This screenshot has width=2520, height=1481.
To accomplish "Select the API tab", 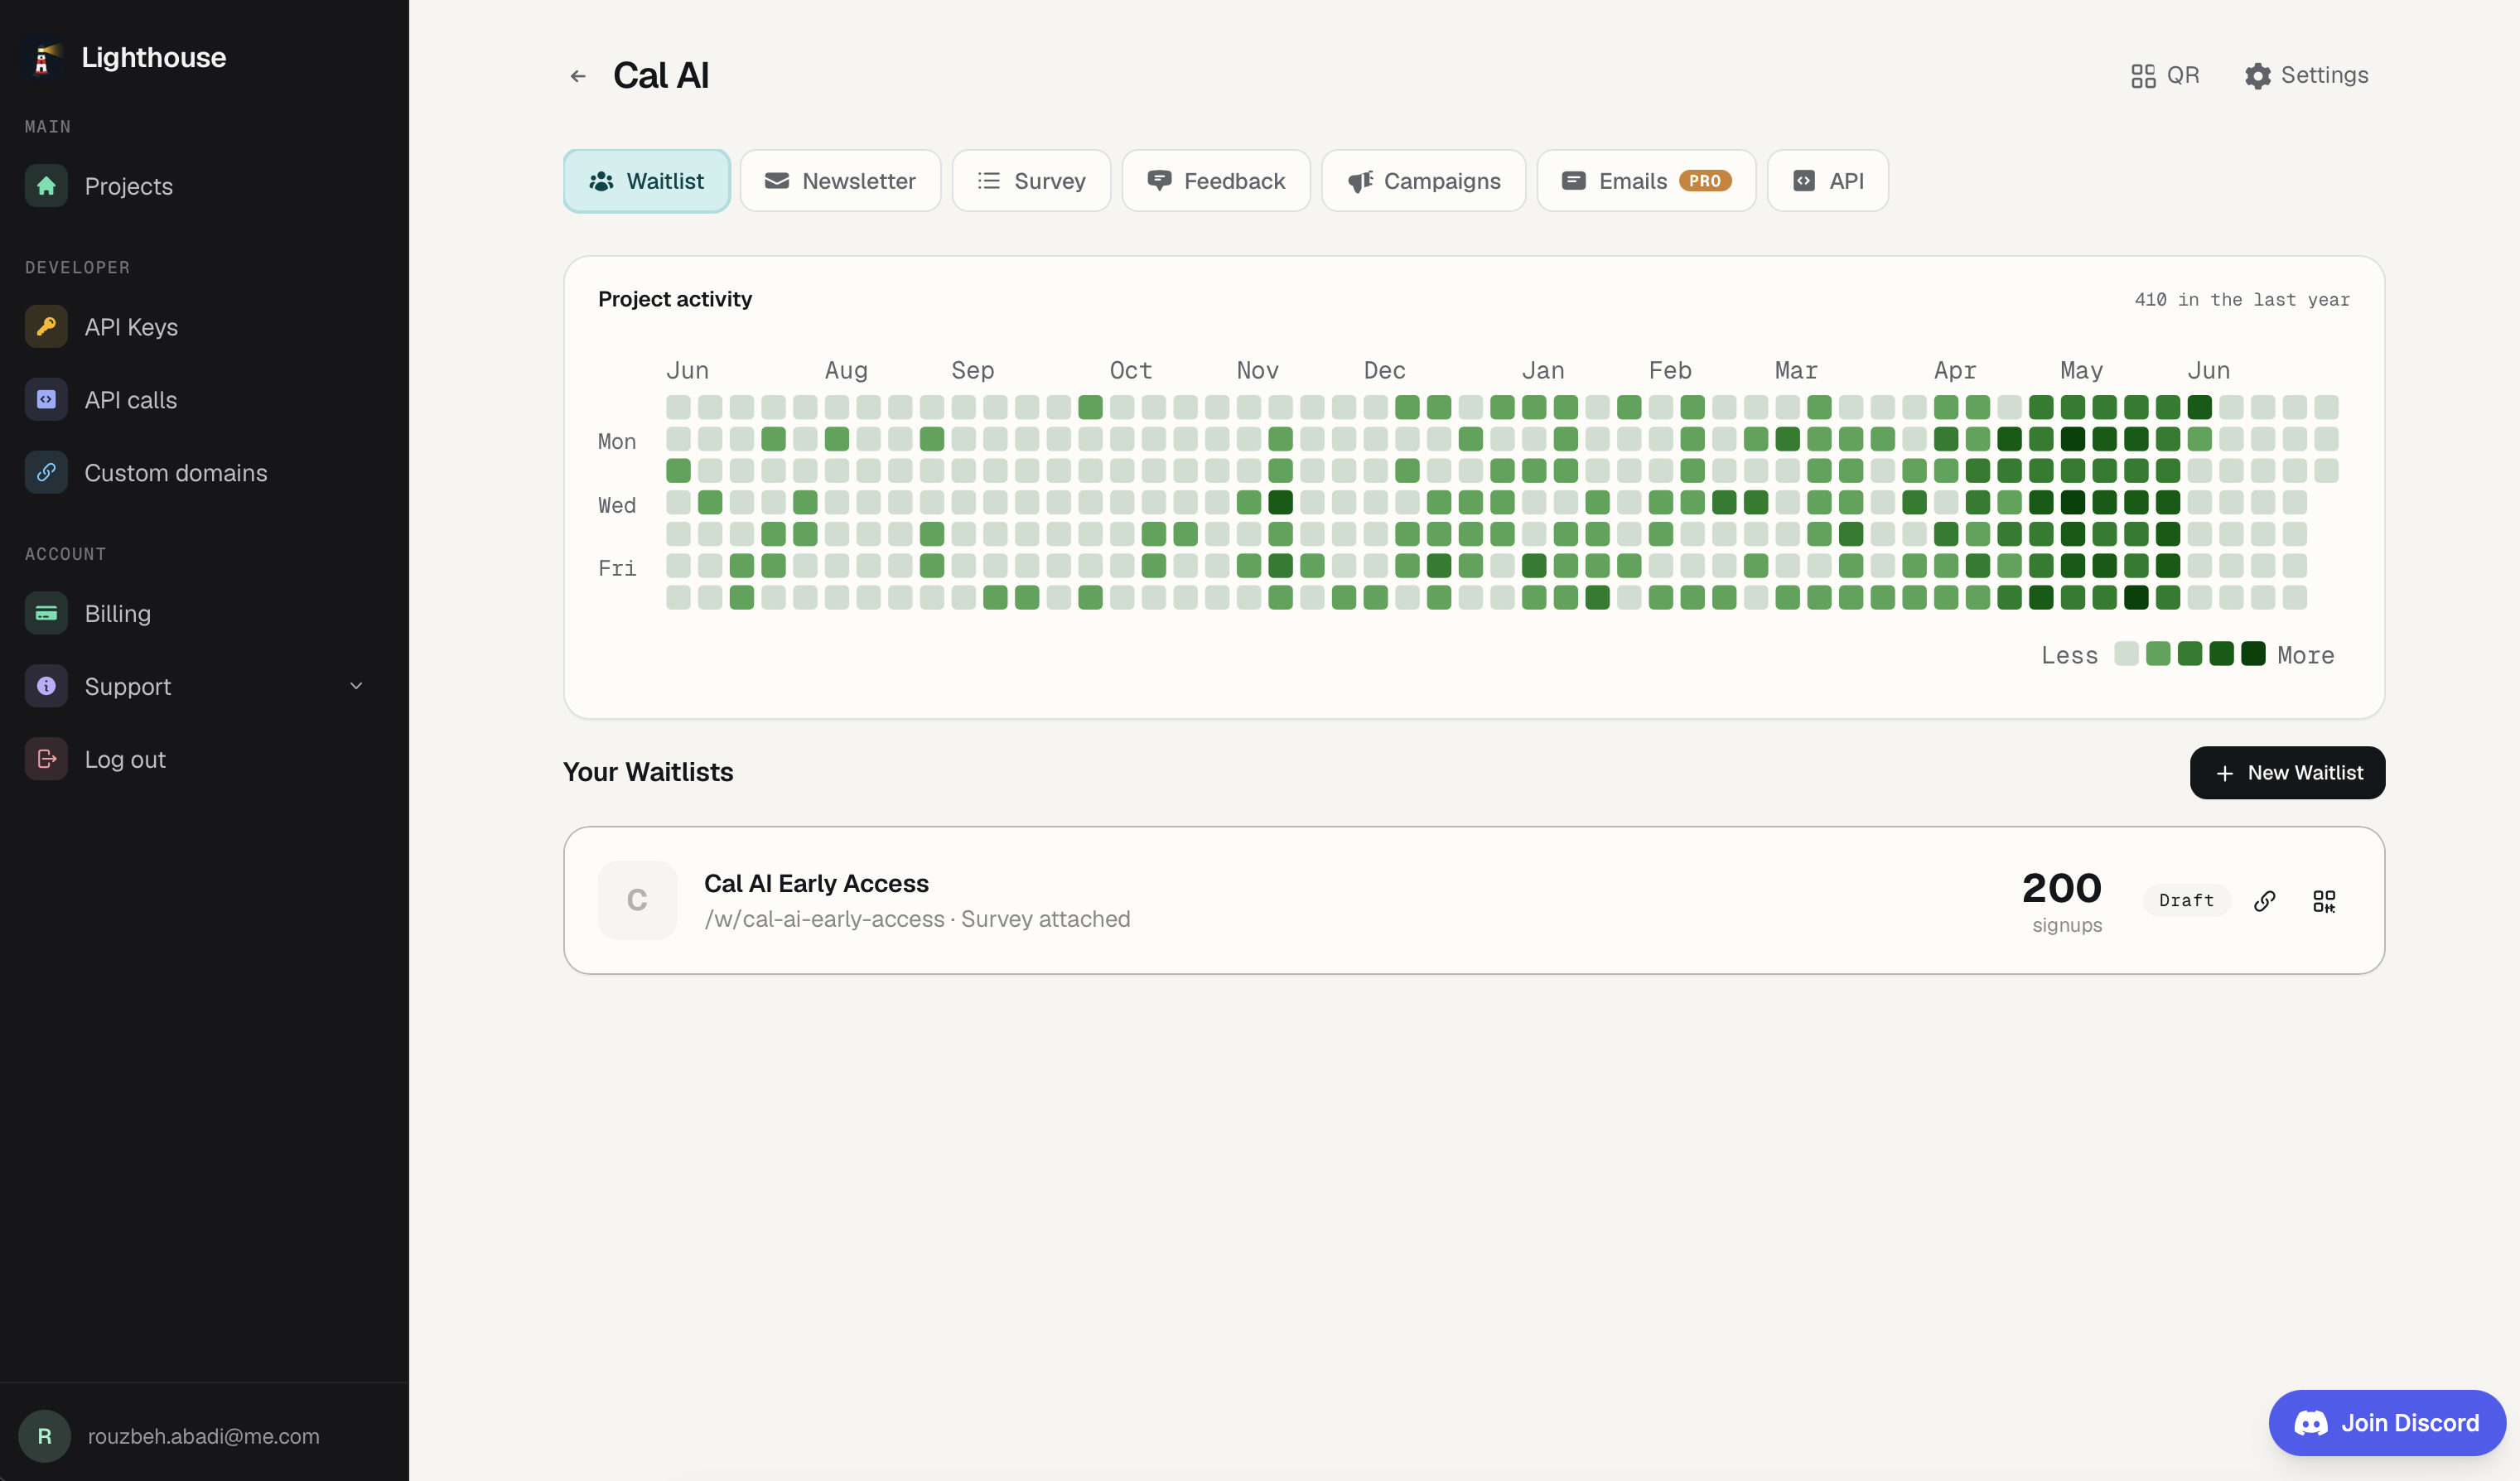I will pos(1828,181).
